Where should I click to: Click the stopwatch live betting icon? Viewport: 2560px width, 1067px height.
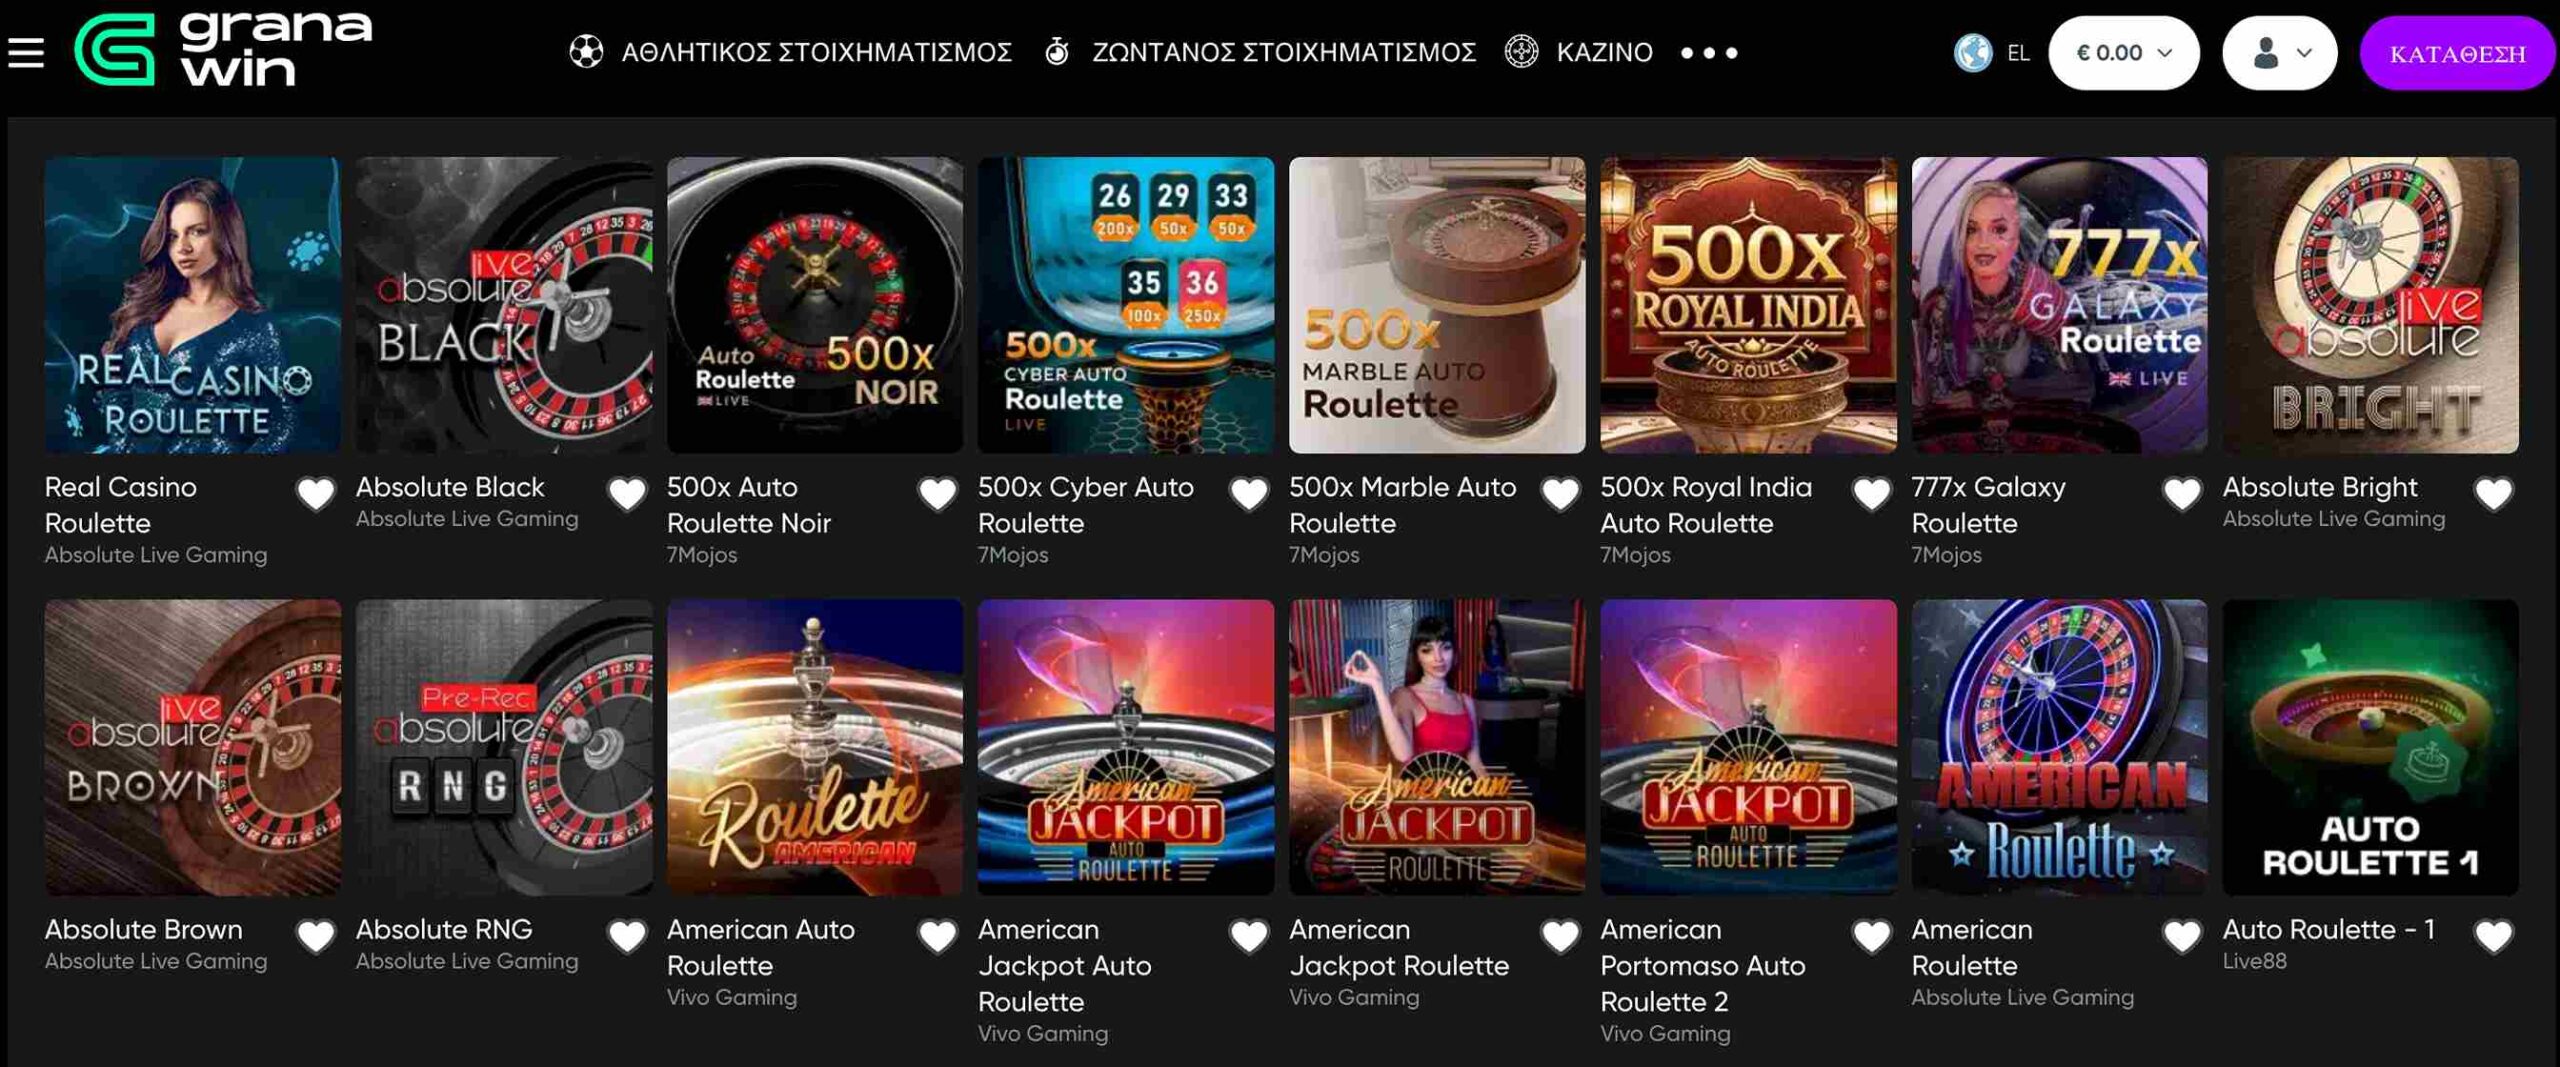(x=1057, y=52)
